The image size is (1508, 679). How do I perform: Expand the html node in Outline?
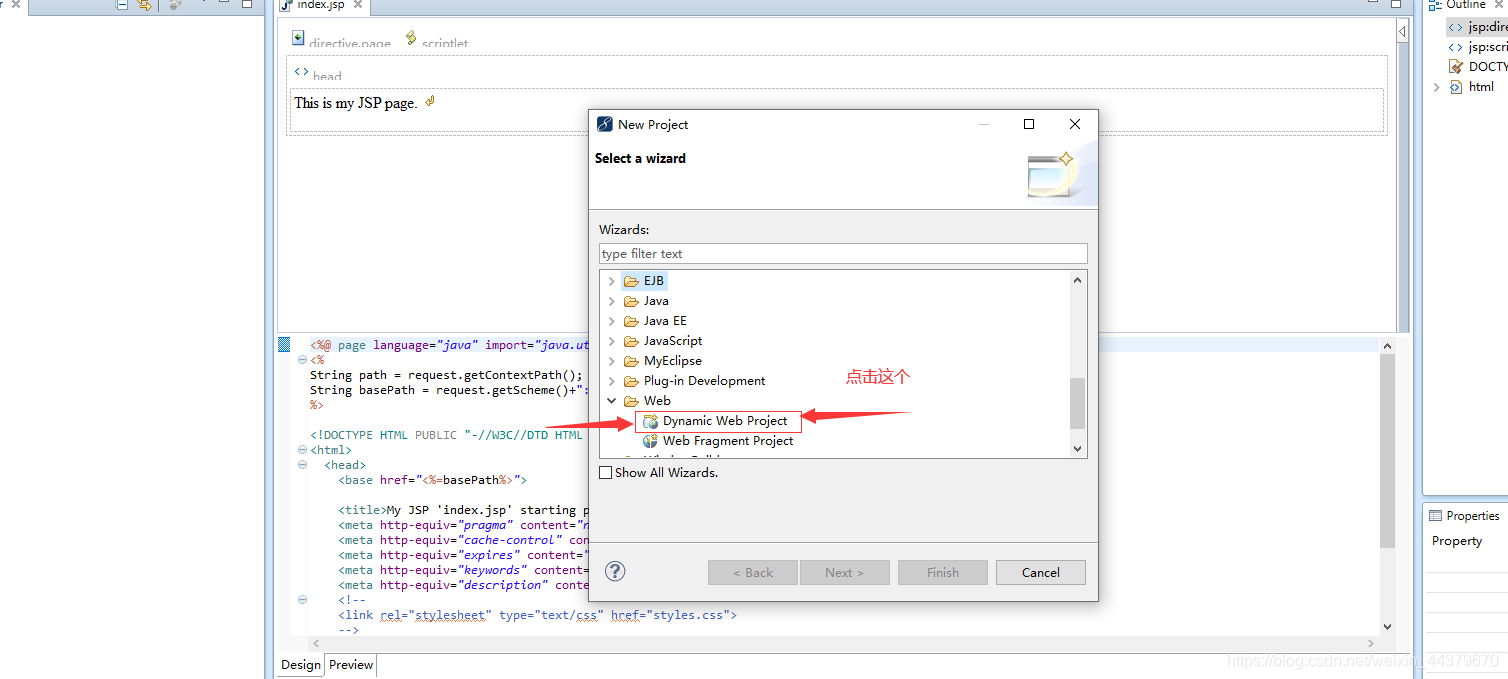(x=1437, y=87)
